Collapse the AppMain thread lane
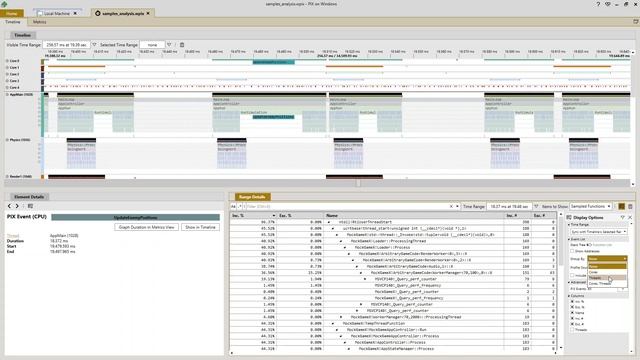Image resolution: width=640 pixels, height=360 pixels. (x=7, y=95)
